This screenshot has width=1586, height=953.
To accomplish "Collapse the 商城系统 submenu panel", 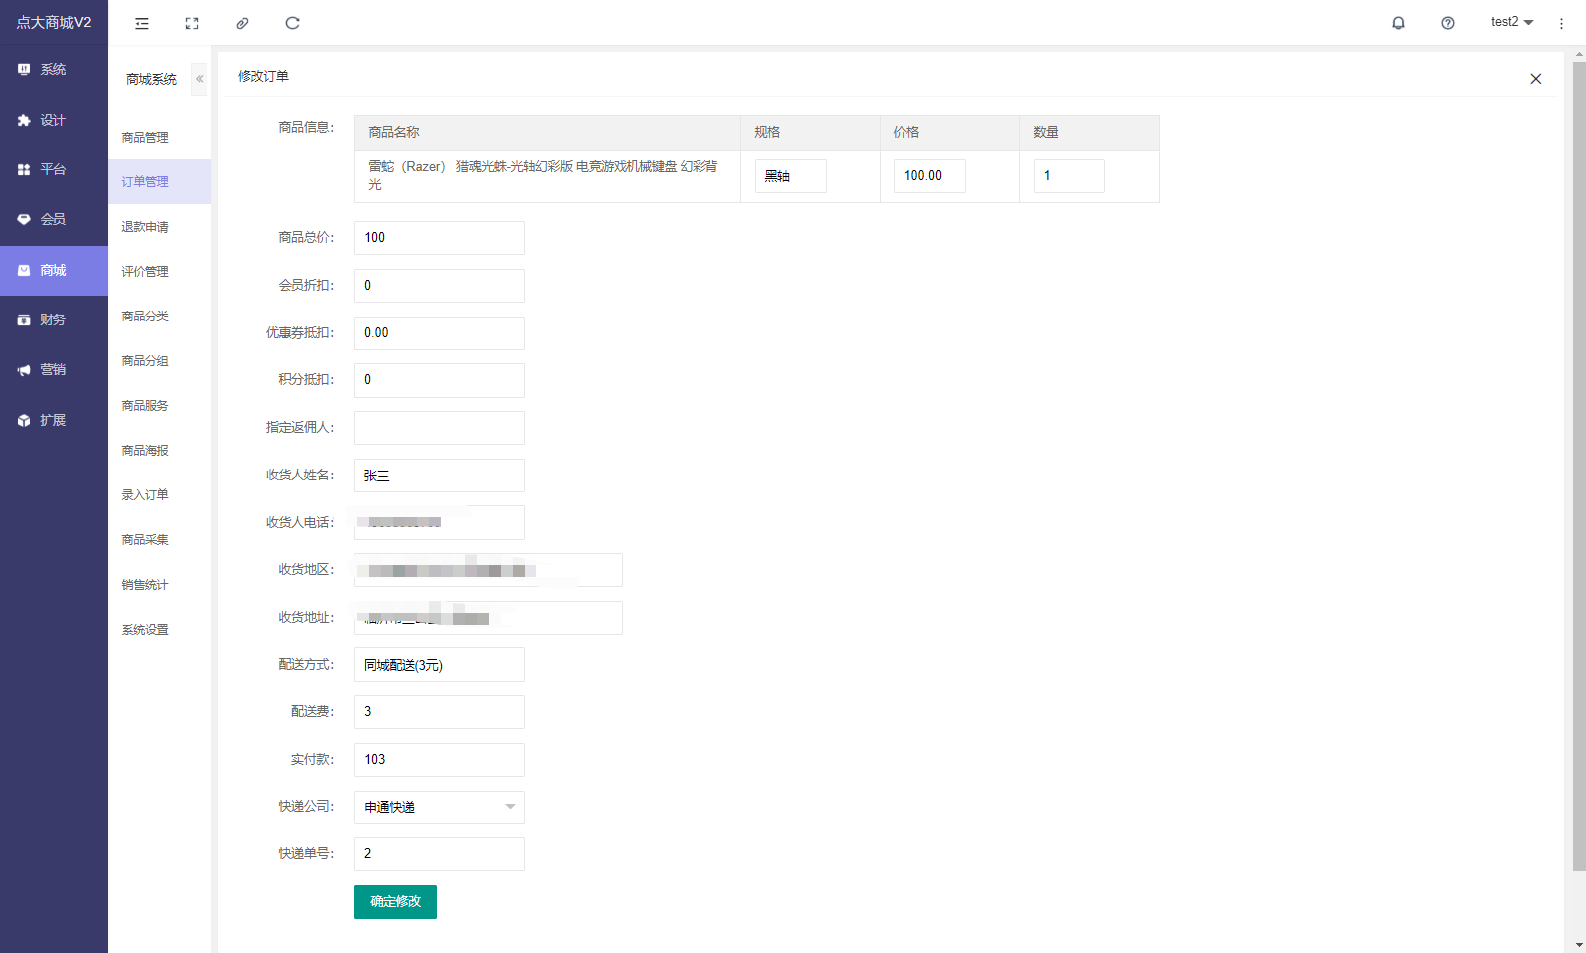I will pos(199,79).
